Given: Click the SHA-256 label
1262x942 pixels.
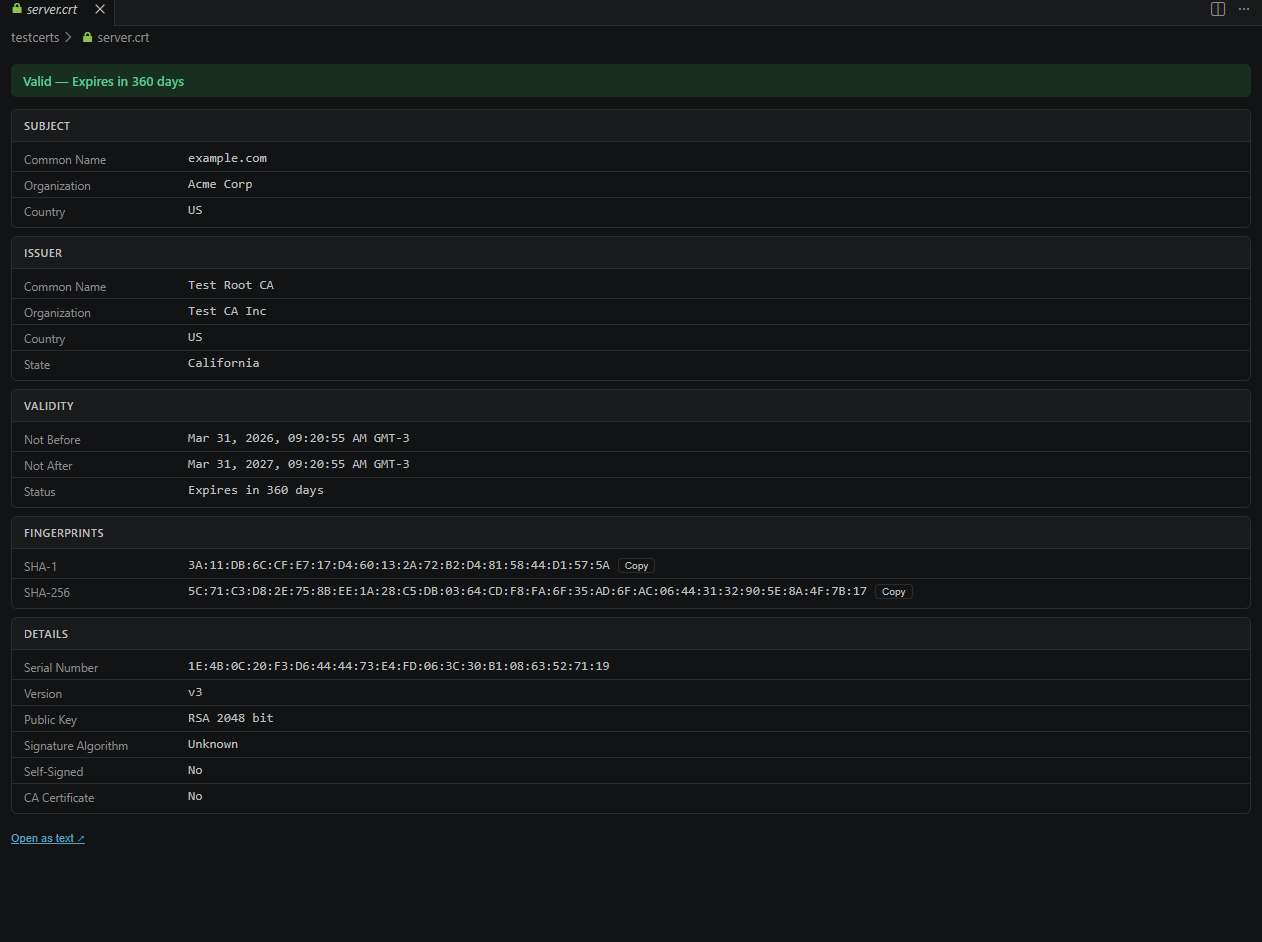Looking at the screenshot, I should pos(47,593).
